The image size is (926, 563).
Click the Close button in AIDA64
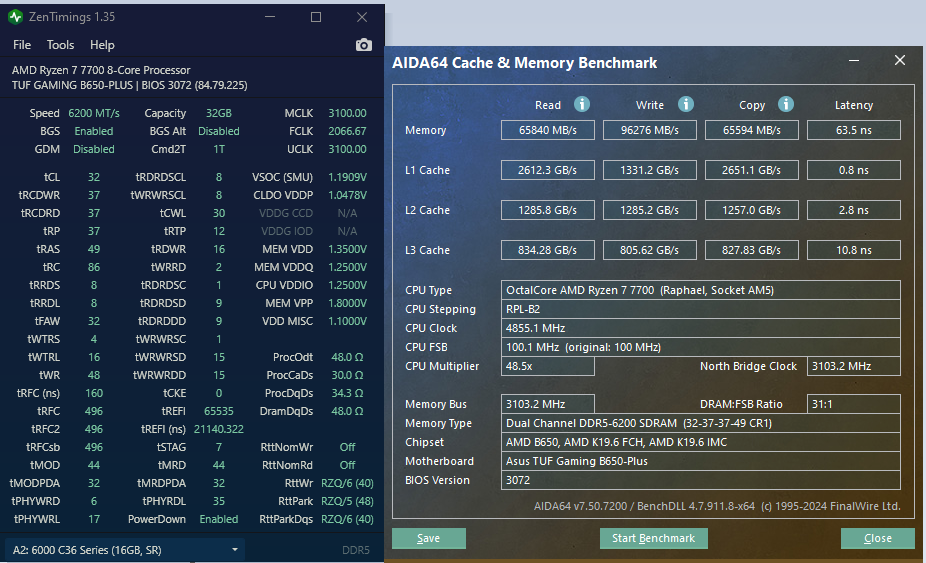pos(878,538)
